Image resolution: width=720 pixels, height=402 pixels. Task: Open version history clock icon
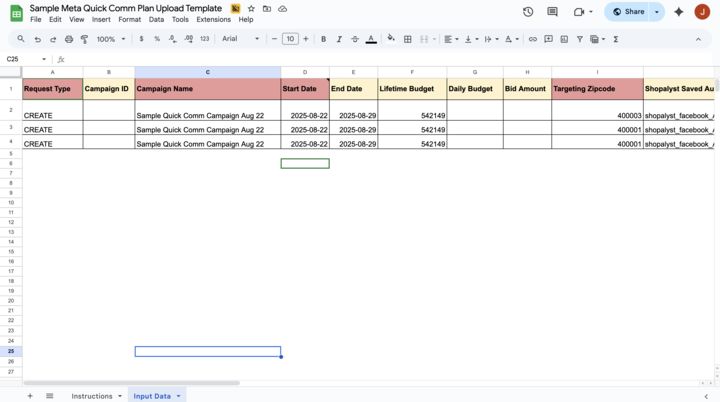point(528,12)
